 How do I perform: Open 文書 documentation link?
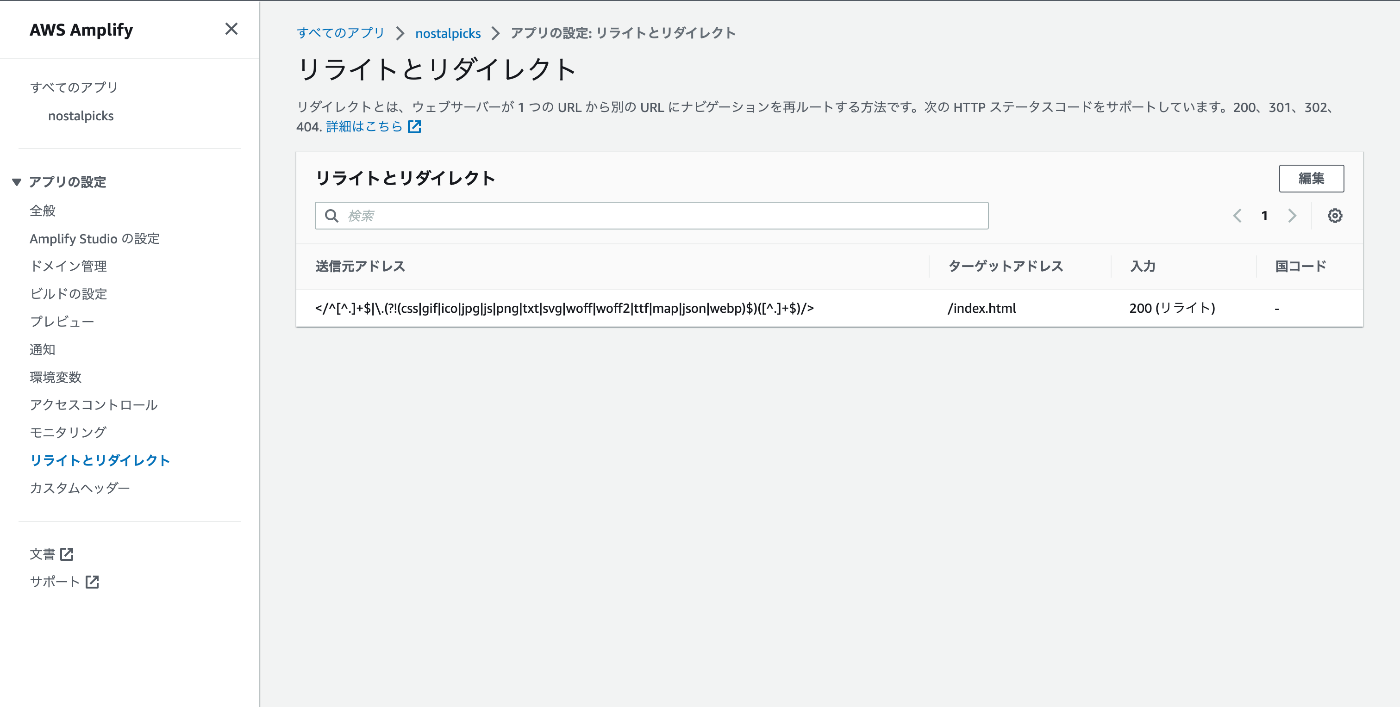tap(43, 554)
